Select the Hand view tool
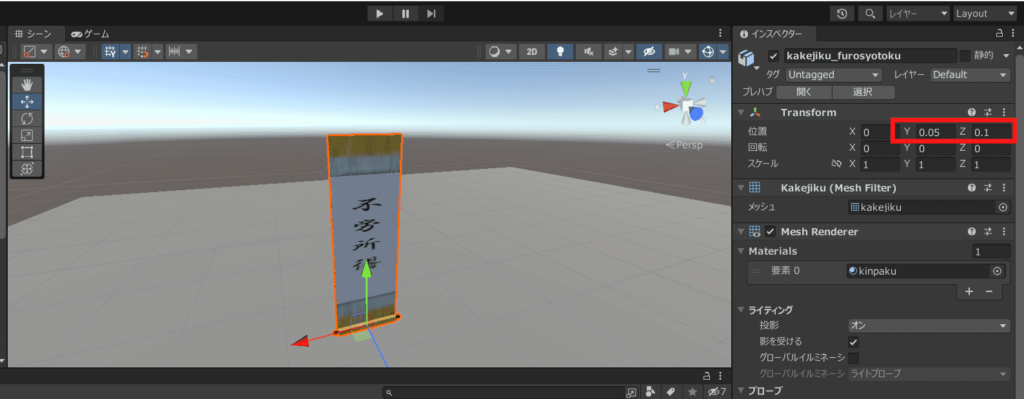This screenshot has width=1024, height=399. (27, 85)
